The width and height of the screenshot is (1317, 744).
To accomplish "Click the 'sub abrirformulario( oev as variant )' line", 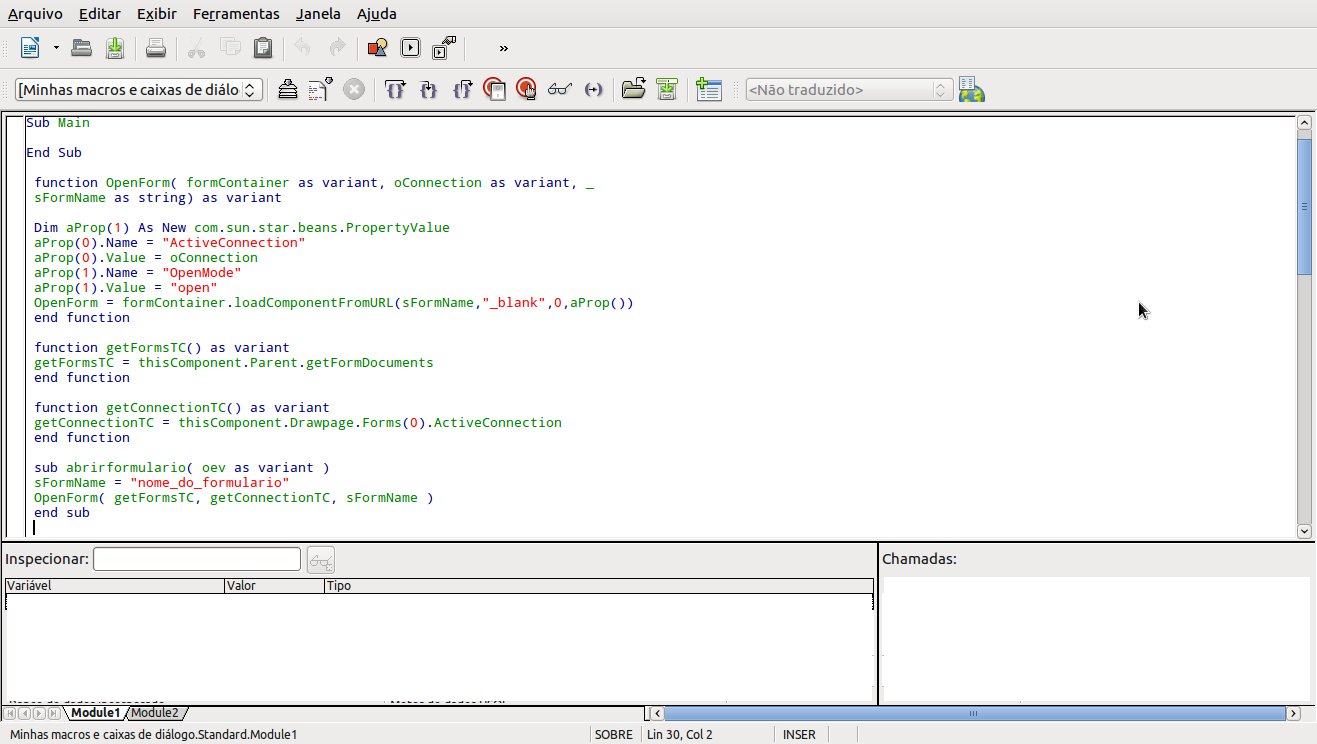I will pos(182,468).
